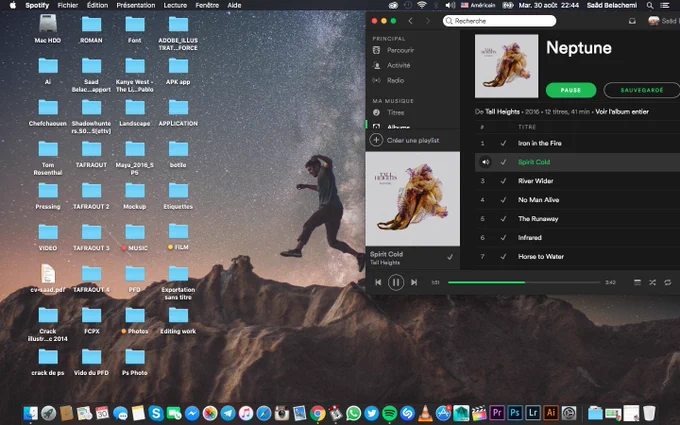This screenshot has width=680, height=425.
Task: Open Illustrator from the dock
Action: pos(551,413)
